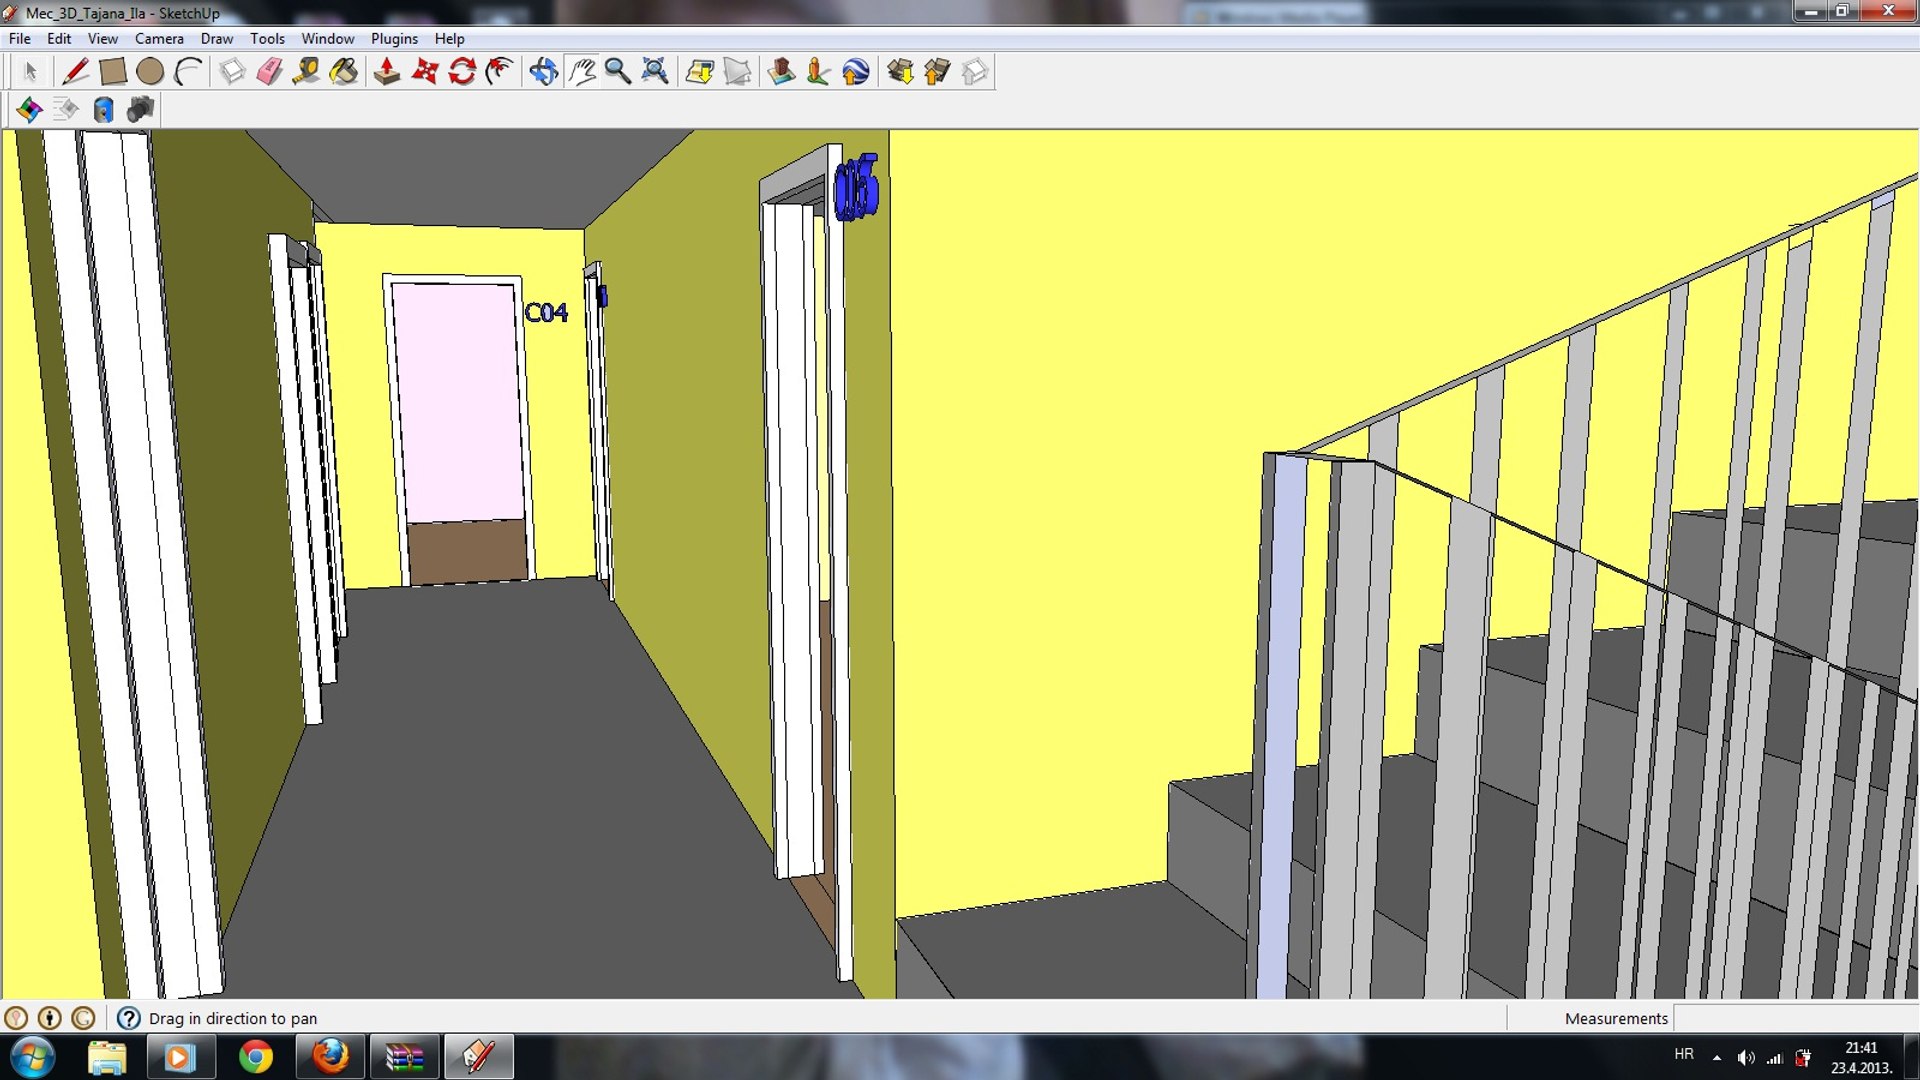Activate the Zoom magnifier tool
This screenshot has width=1920, height=1080.
coord(618,72)
